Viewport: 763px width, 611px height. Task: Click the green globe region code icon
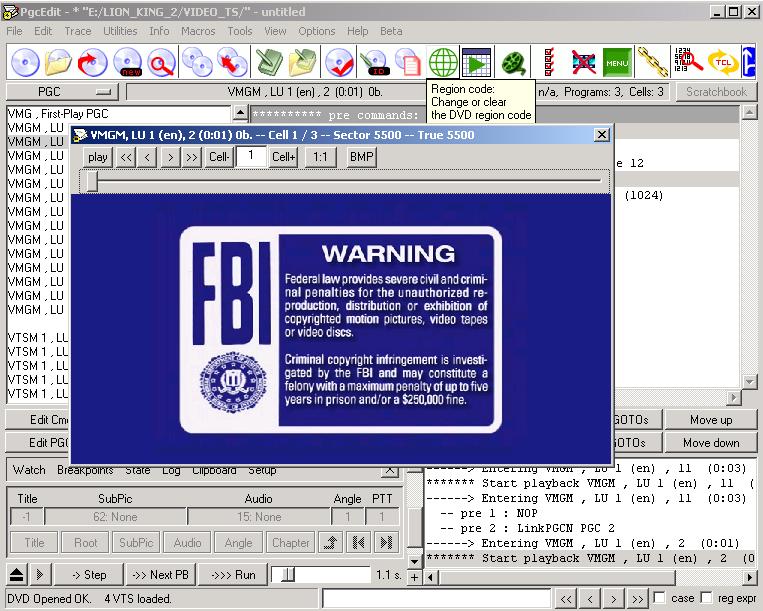click(443, 62)
